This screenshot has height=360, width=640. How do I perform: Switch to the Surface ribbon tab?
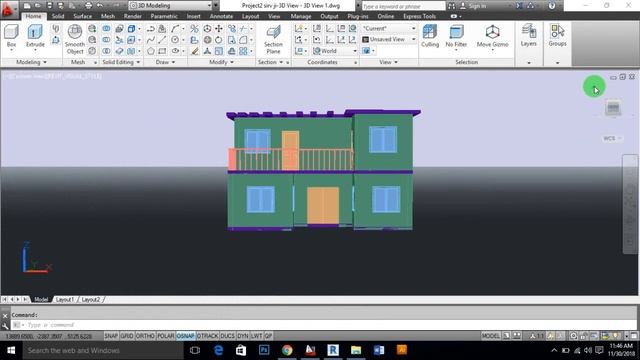click(82, 16)
